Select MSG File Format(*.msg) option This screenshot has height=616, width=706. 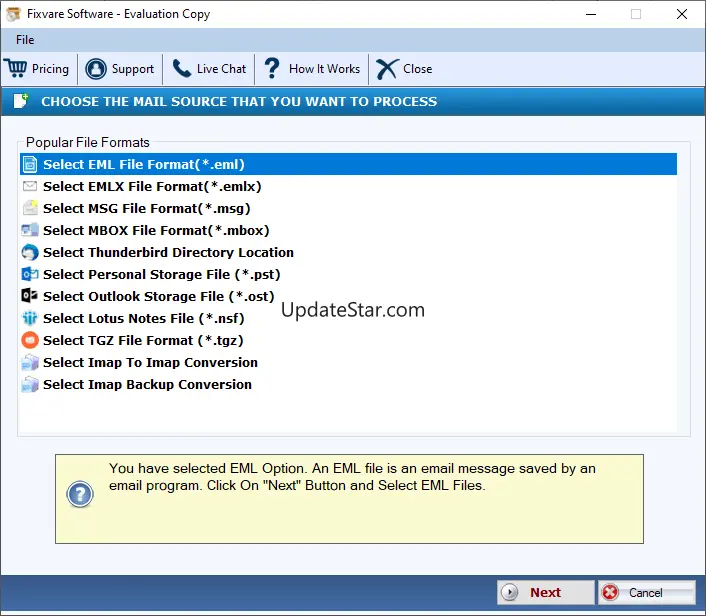[x=348, y=208]
